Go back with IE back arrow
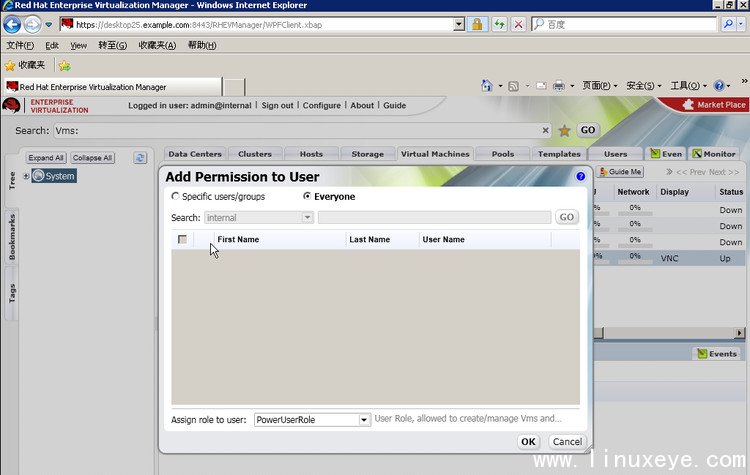This screenshot has height=475, width=750. (12, 24)
